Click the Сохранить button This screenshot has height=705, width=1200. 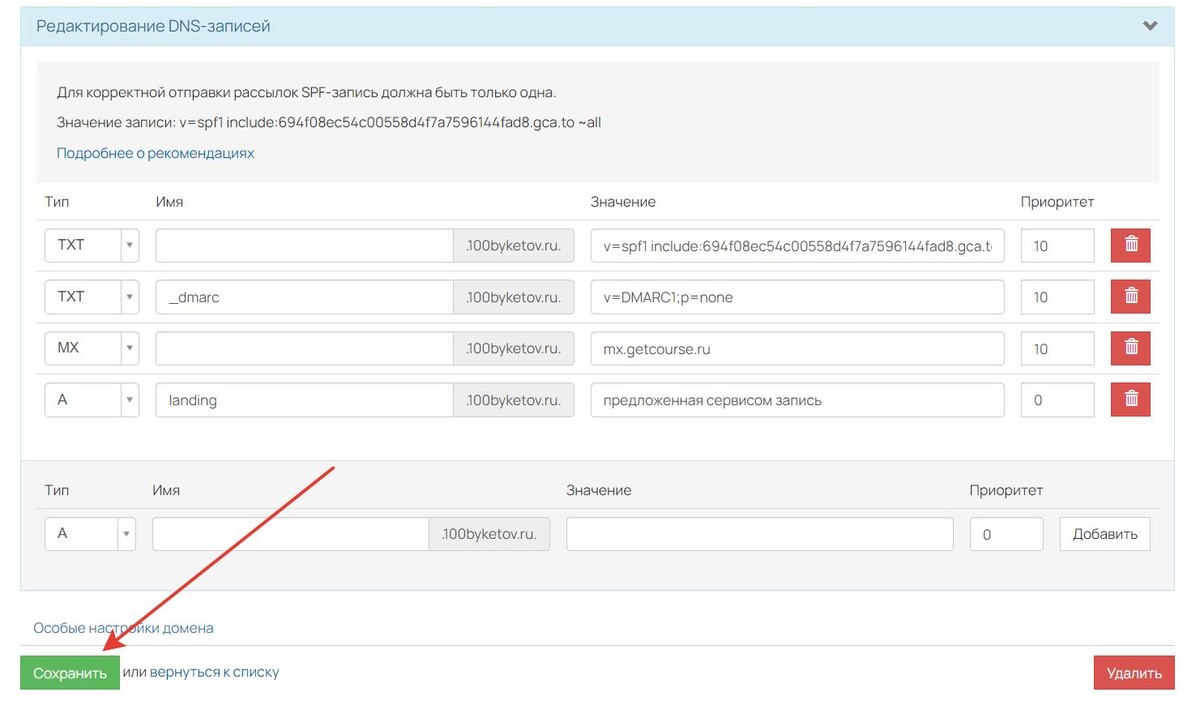tap(70, 673)
